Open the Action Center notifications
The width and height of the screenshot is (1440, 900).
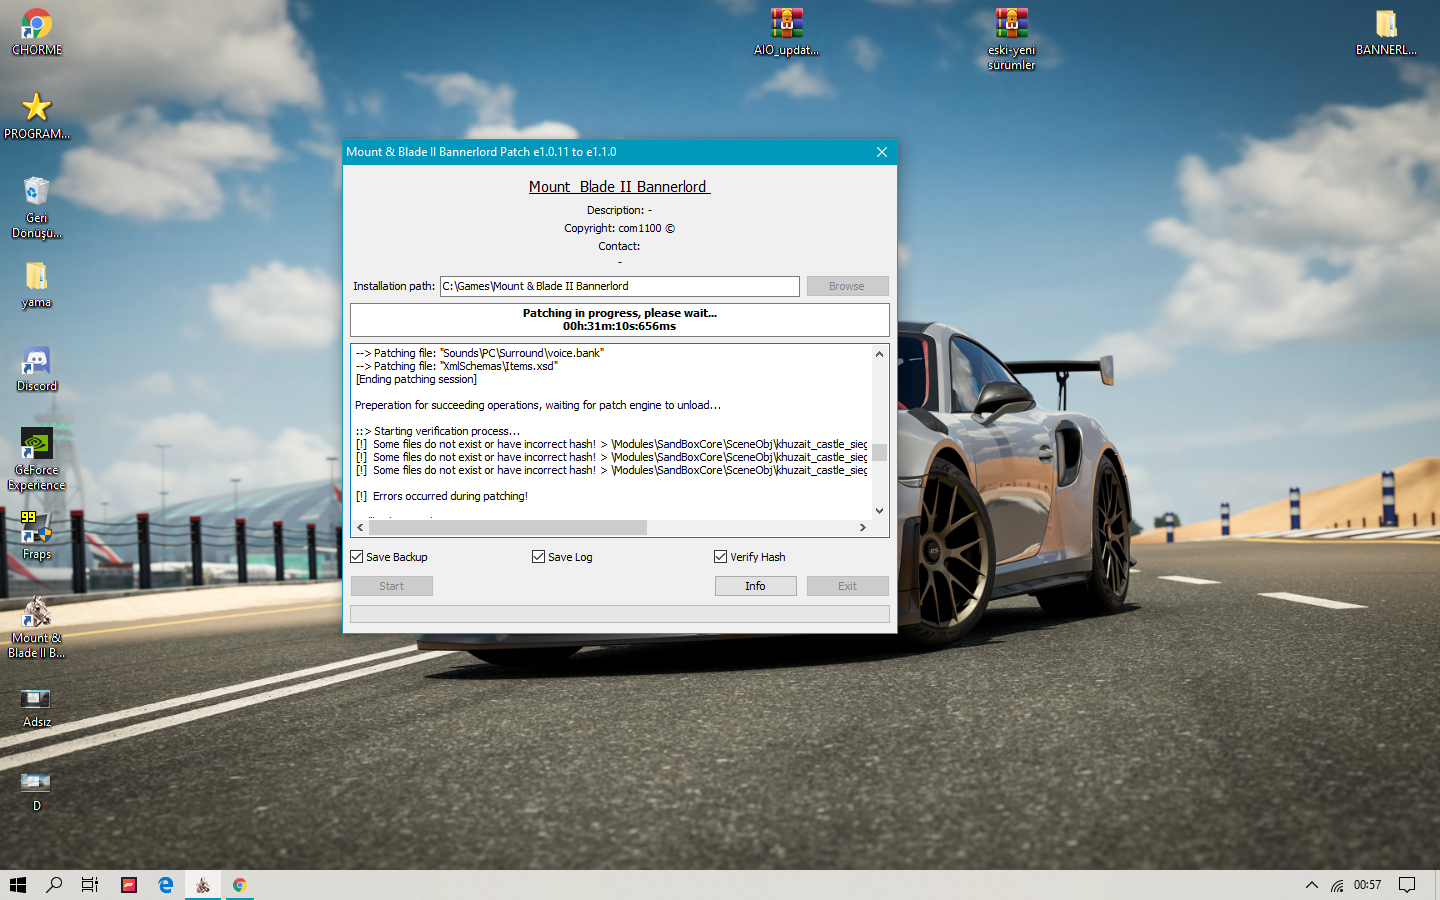(x=1407, y=885)
